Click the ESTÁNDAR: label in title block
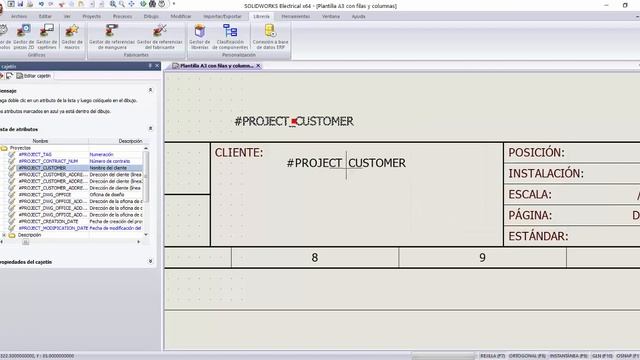This screenshot has width=640, height=360. point(538,236)
